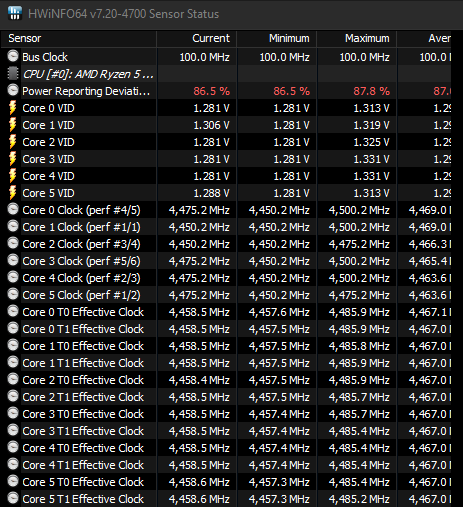
Task: Click the lightning bolt icon for Core 3 VID
Action: (x=13, y=159)
